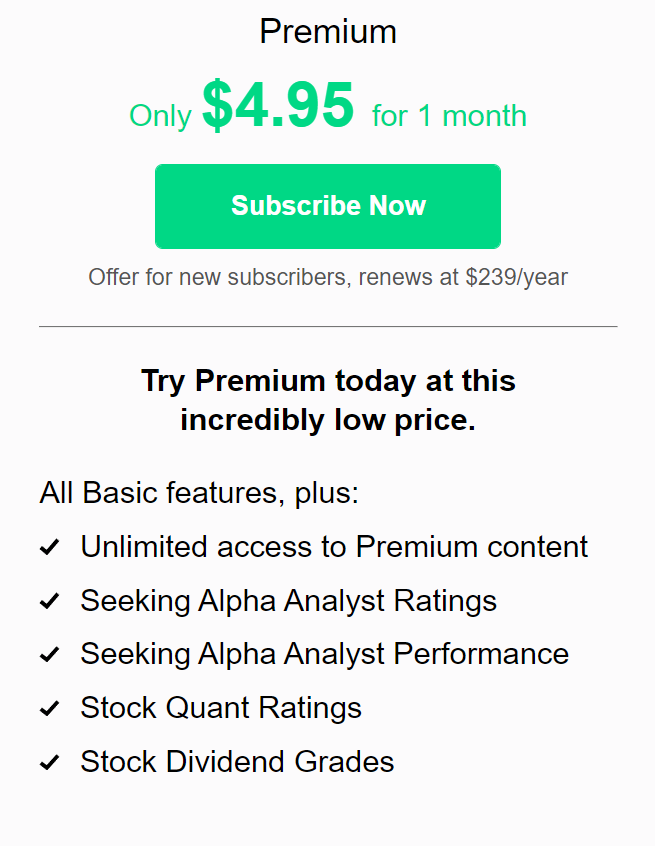Select 'Seeking Alpha Analyst Performance' feature text
Viewport: 655px width, 846px height.
324,654
